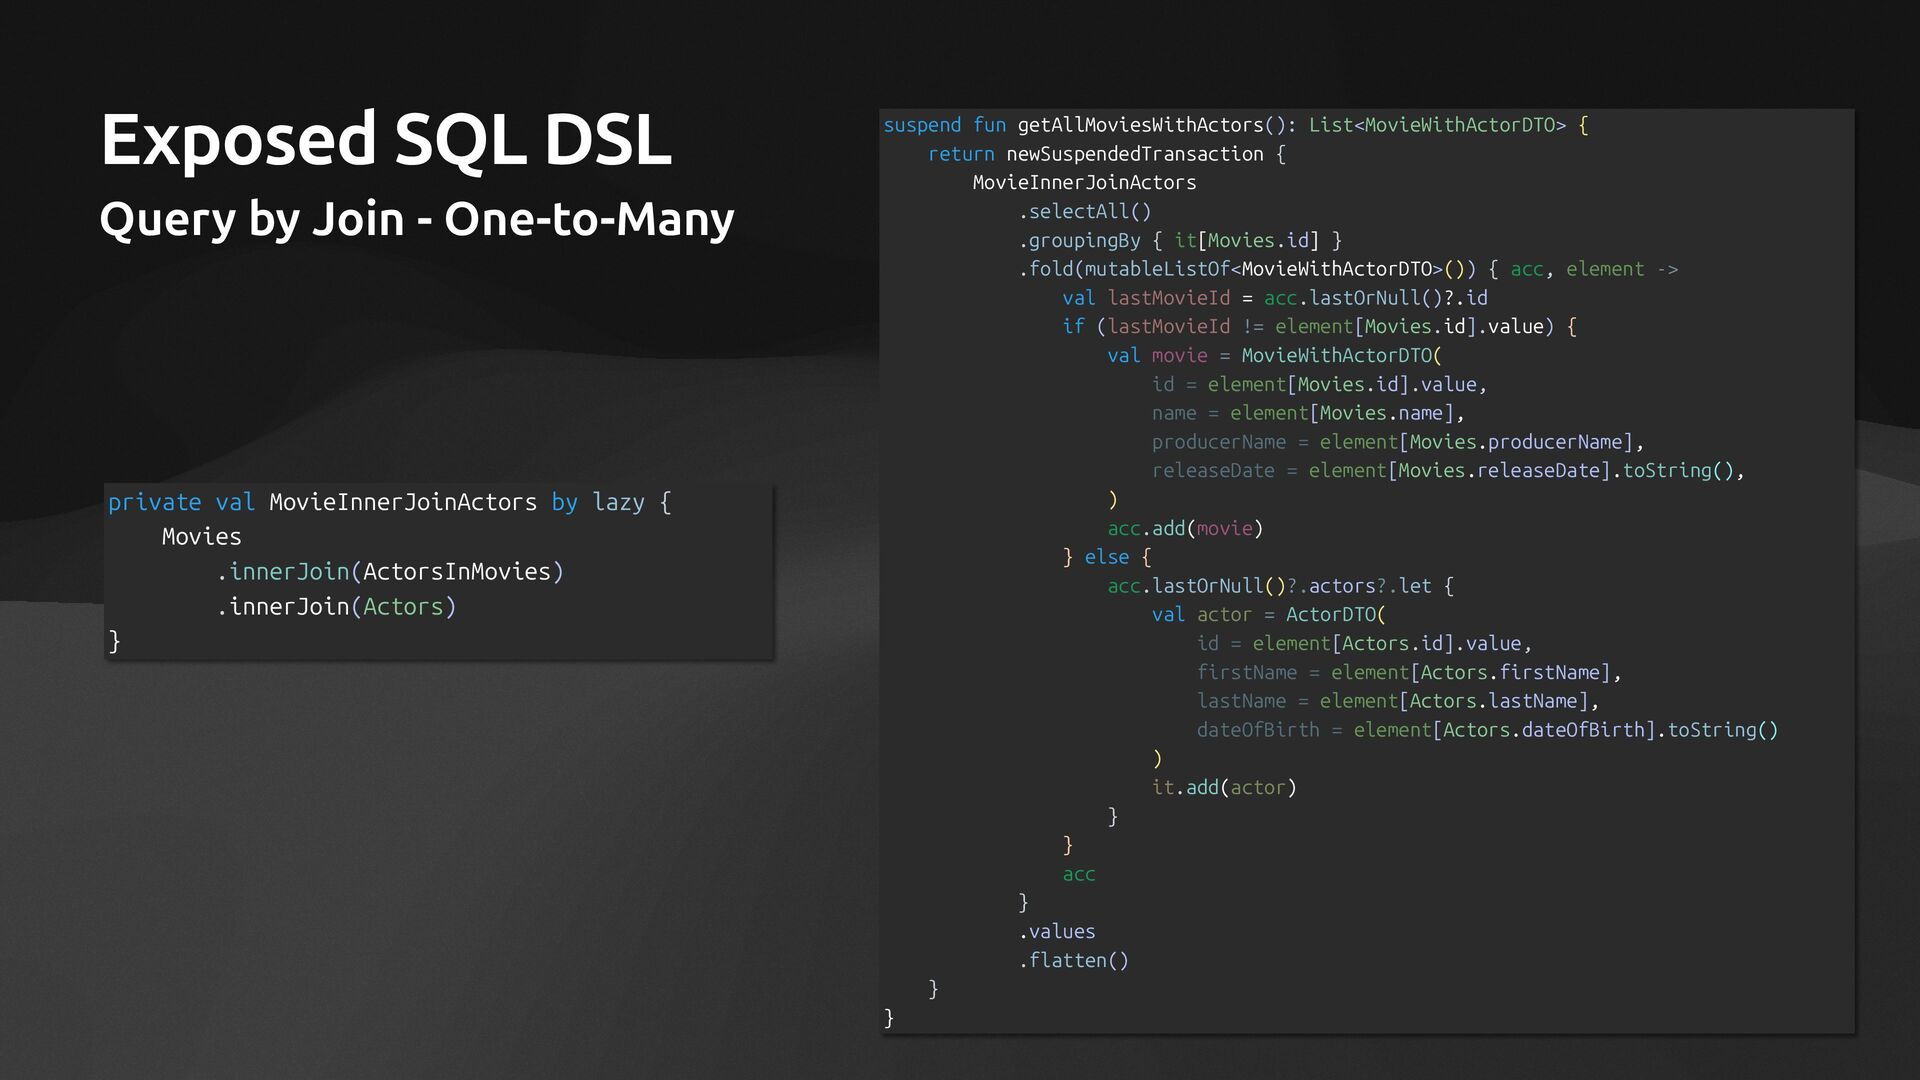
Task: Click the 'lazy' keyword in left snippet
Action: click(x=618, y=502)
